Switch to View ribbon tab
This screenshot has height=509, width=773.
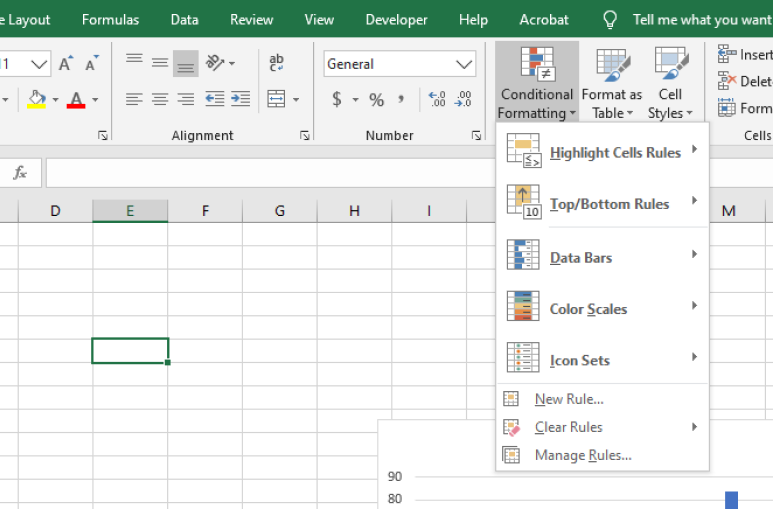(319, 20)
